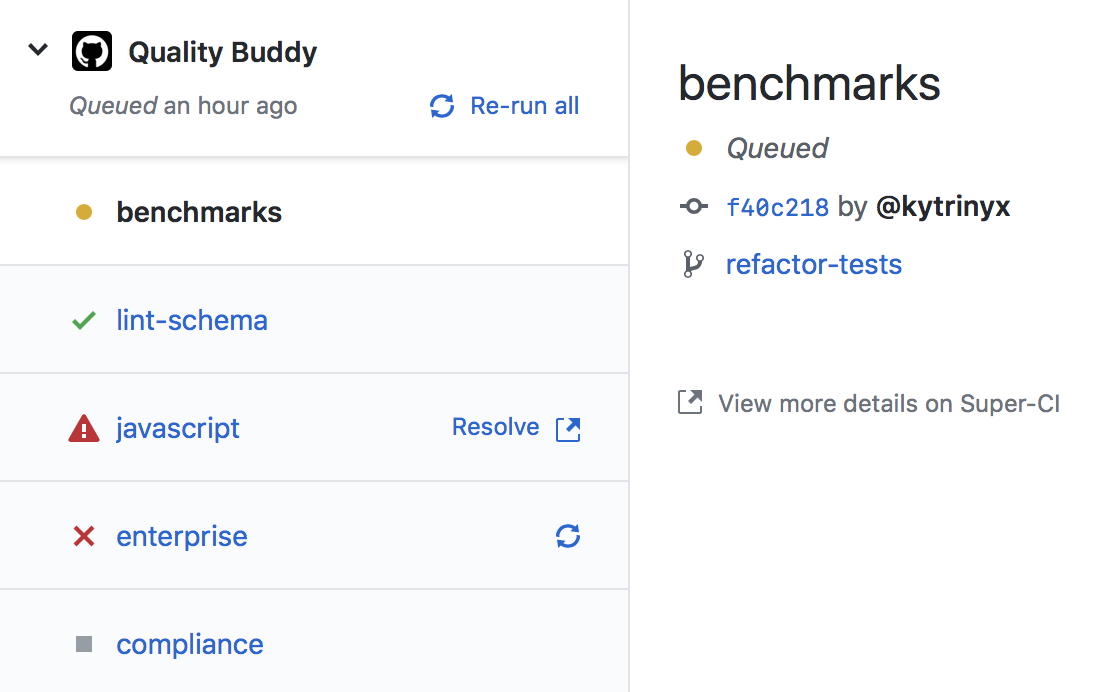Open the compliance check
This screenshot has width=1116, height=692.
190,645
